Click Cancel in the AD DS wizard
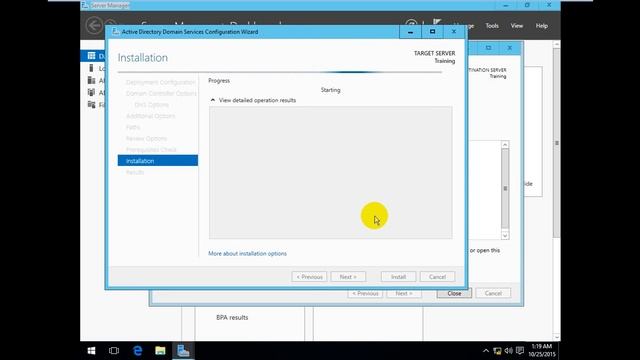 (x=437, y=277)
